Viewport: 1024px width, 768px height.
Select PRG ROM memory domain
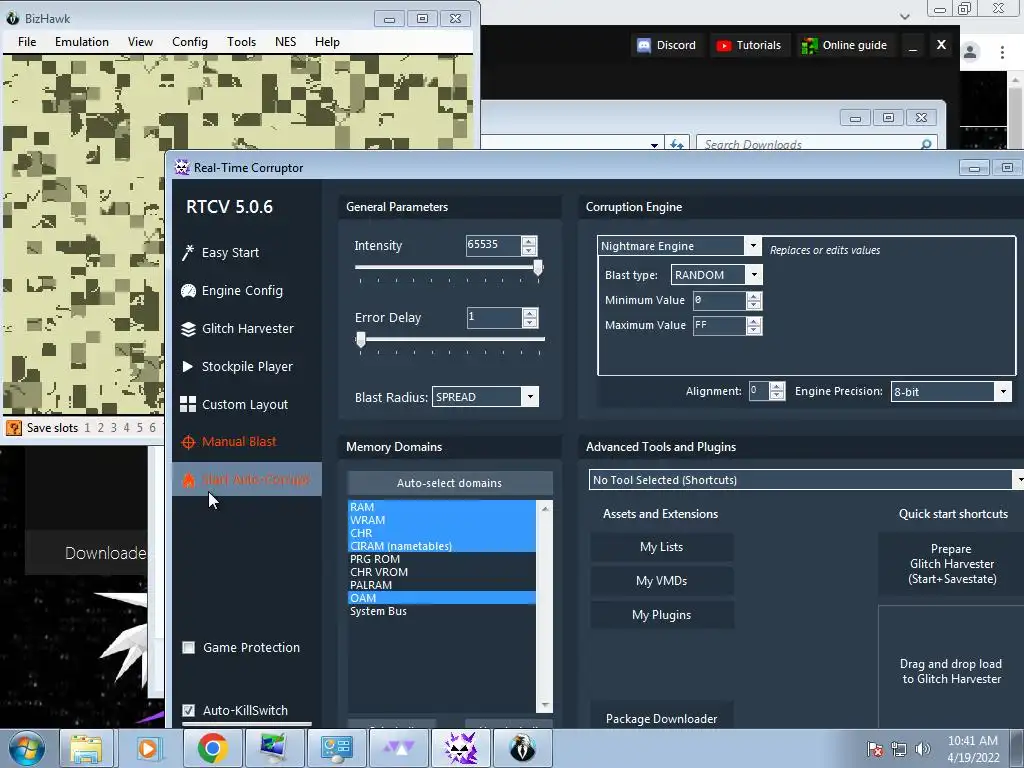tap(441, 559)
